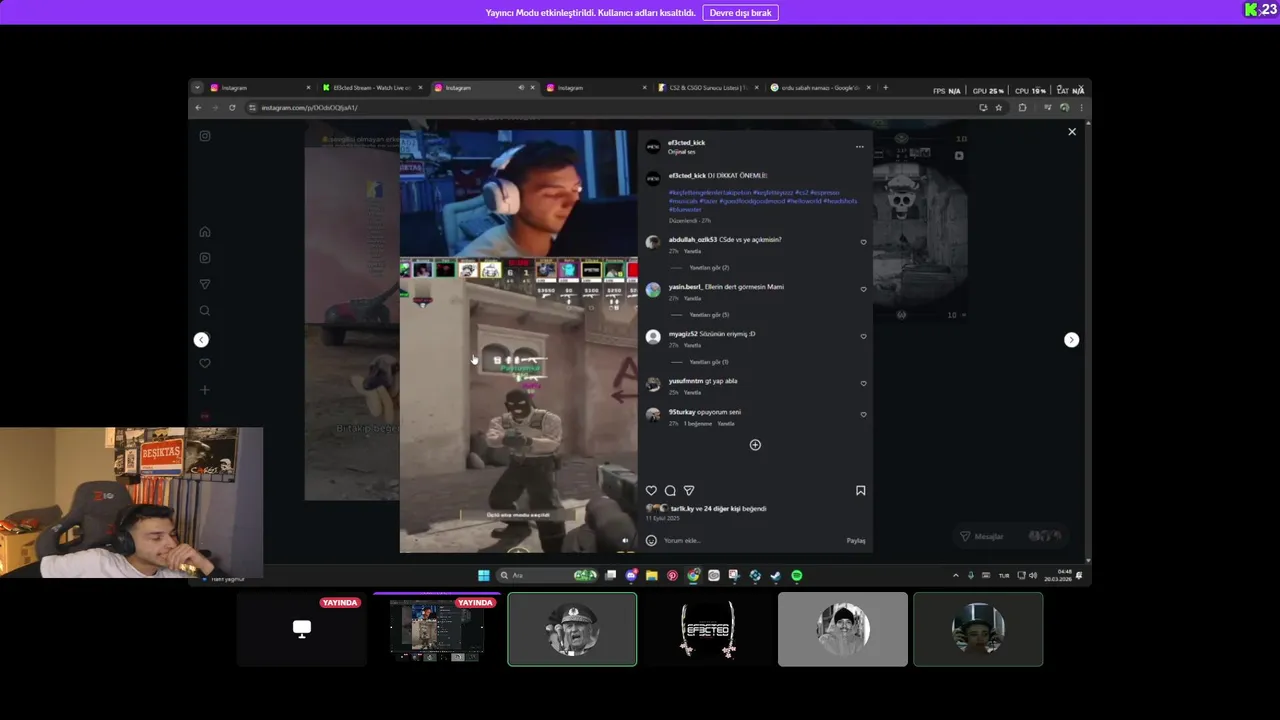
Task: Like myagiz52's comment
Action: (863, 336)
